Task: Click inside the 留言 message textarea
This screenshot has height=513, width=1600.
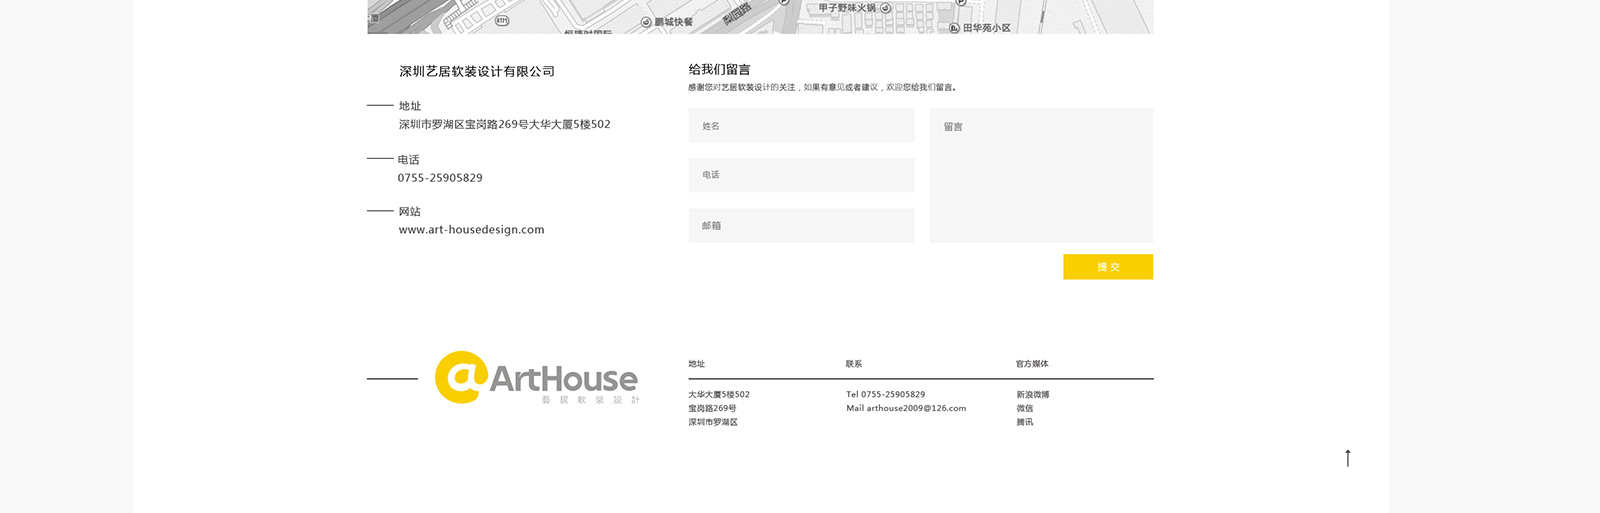Action: pyautogui.click(x=1041, y=176)
